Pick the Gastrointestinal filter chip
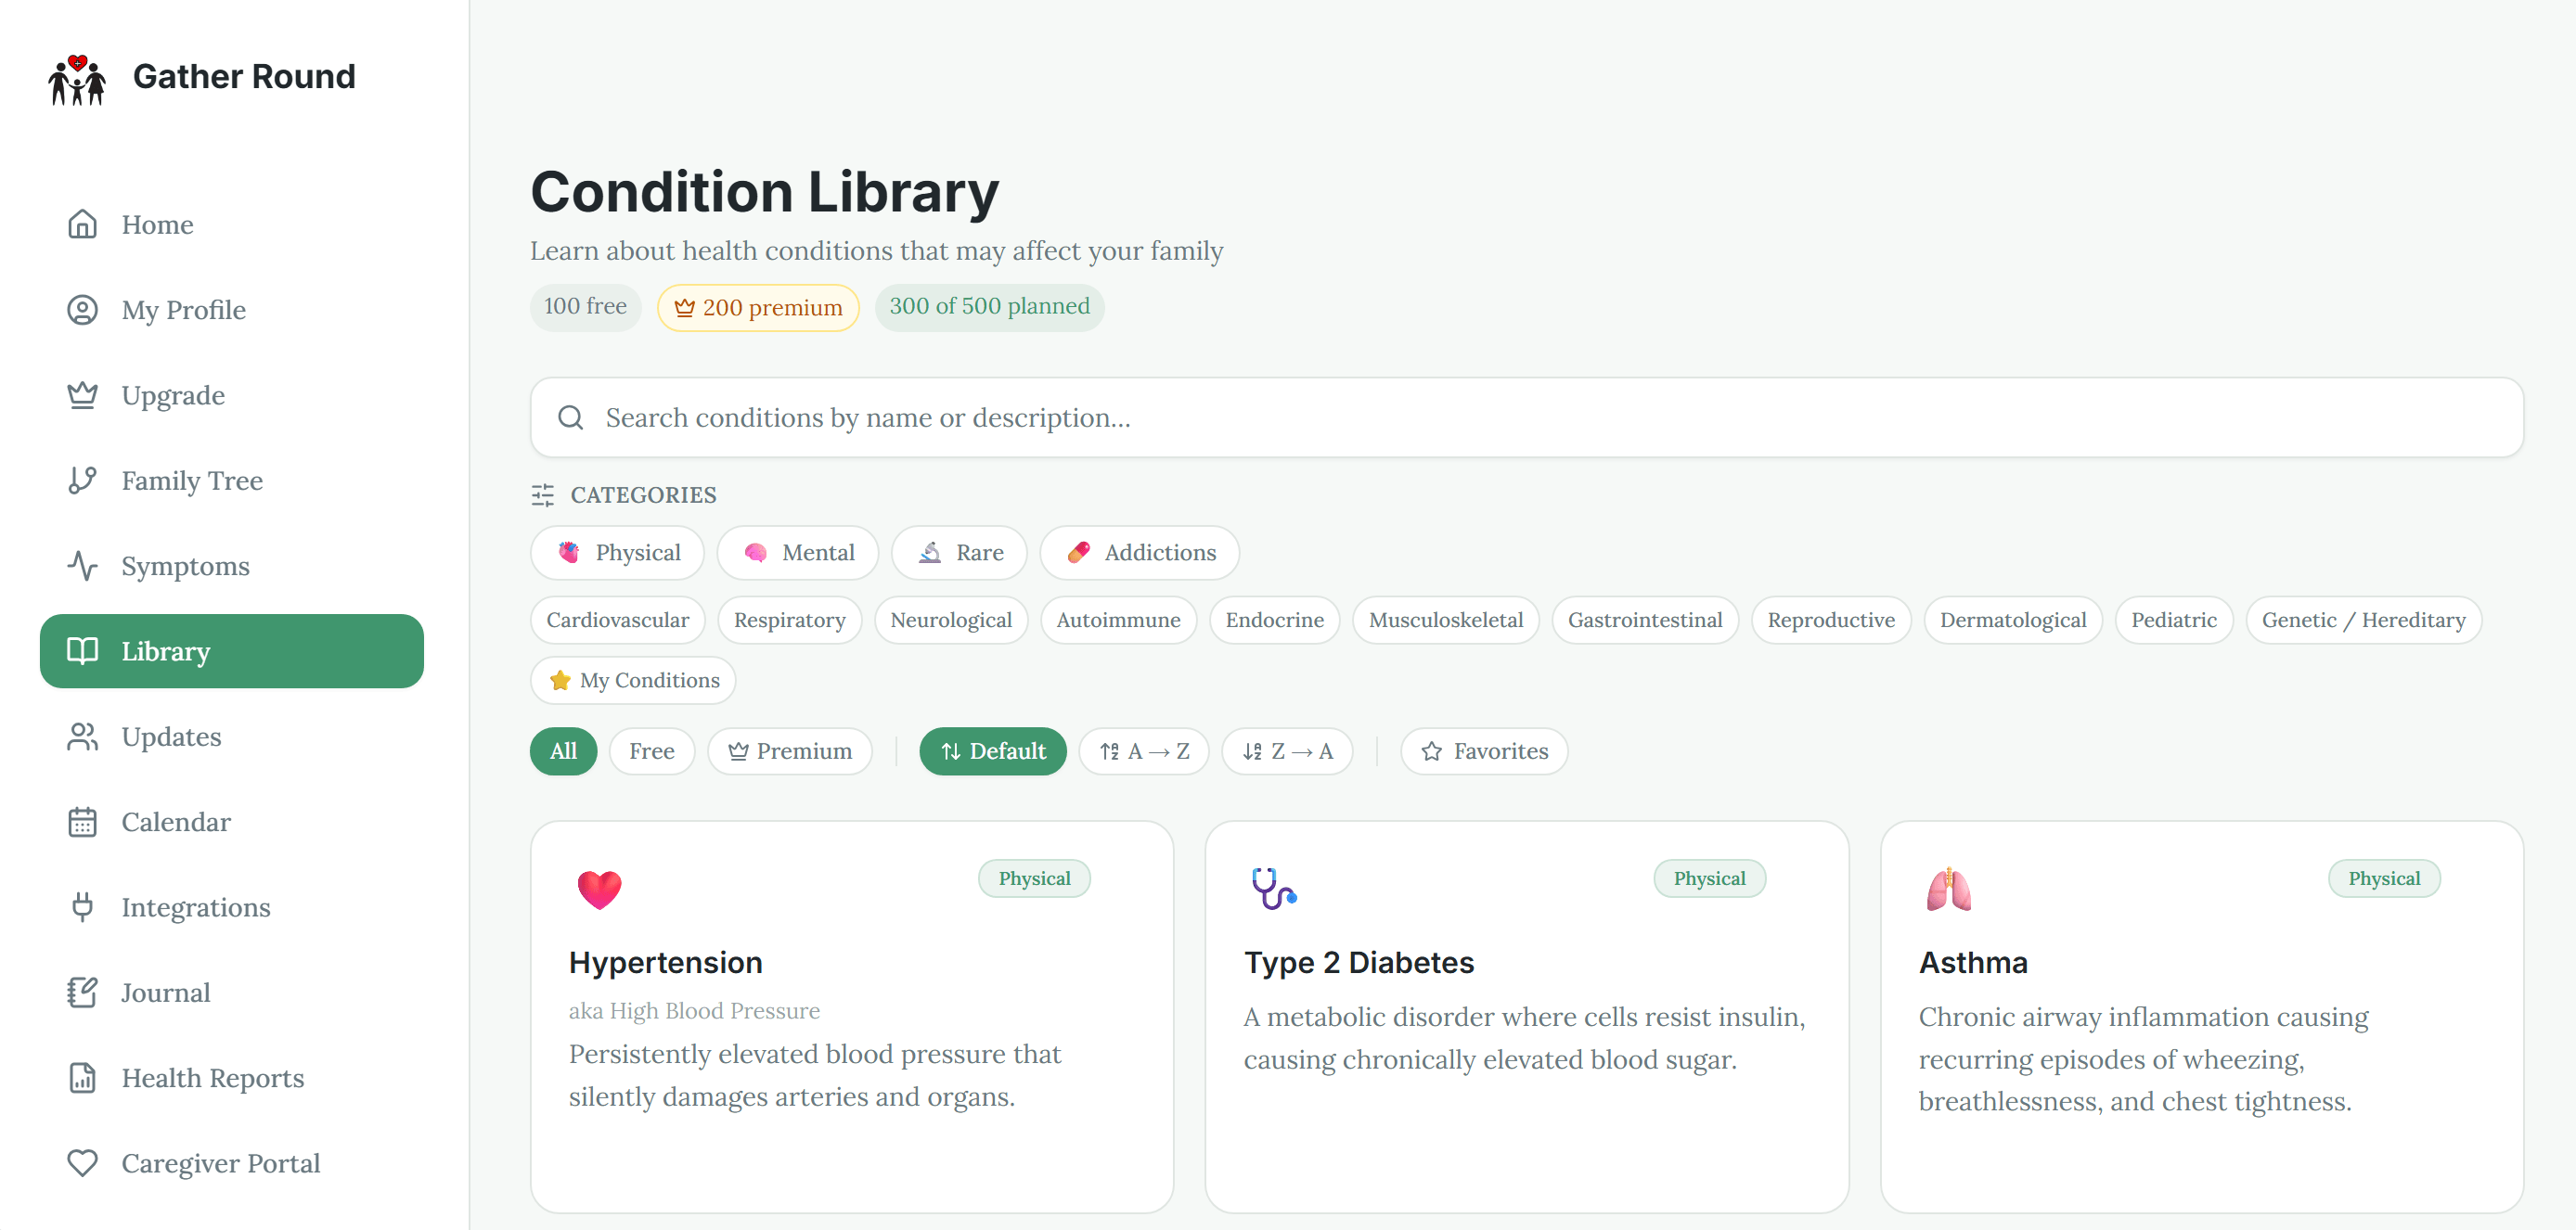2576x1230 pixels. 1644,620
